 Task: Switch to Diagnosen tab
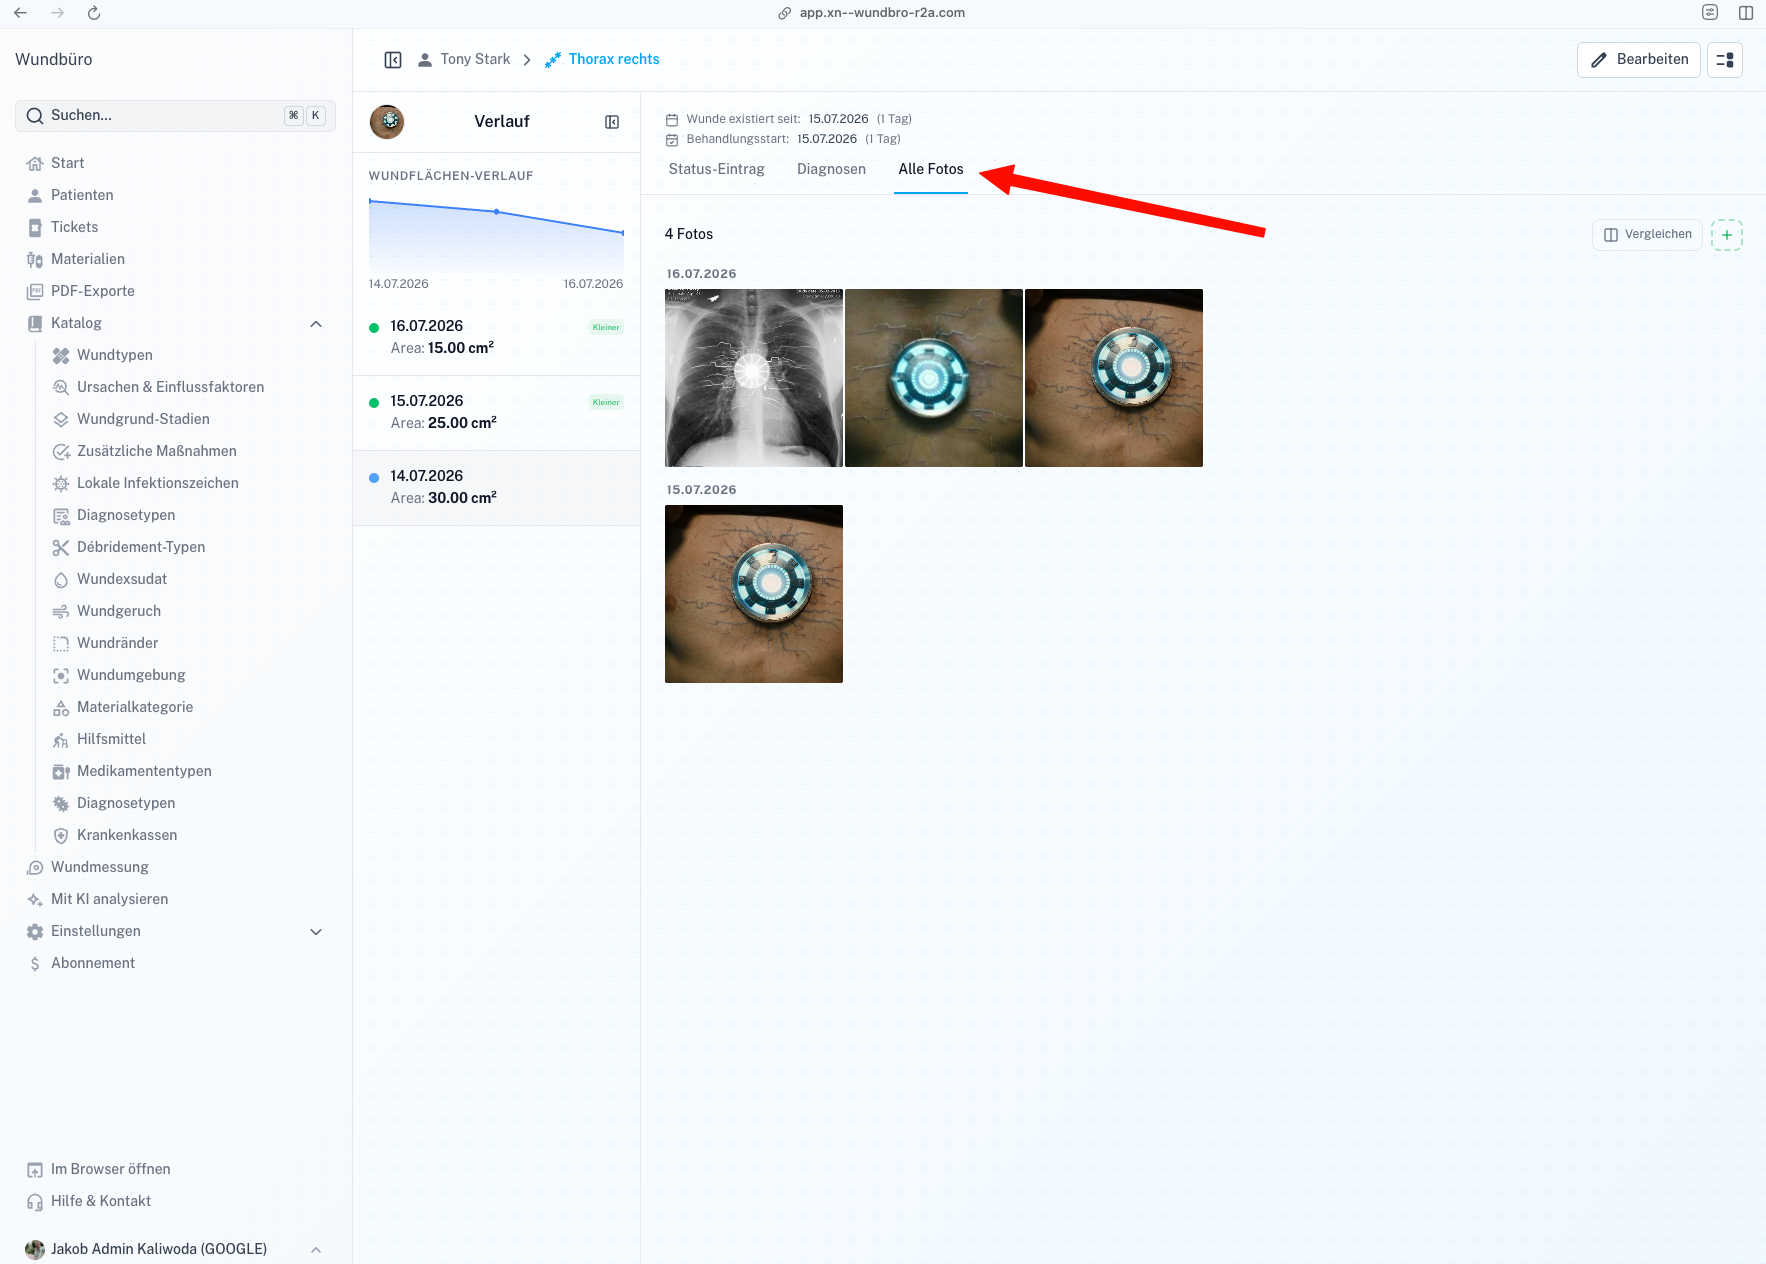coord(831,169)
